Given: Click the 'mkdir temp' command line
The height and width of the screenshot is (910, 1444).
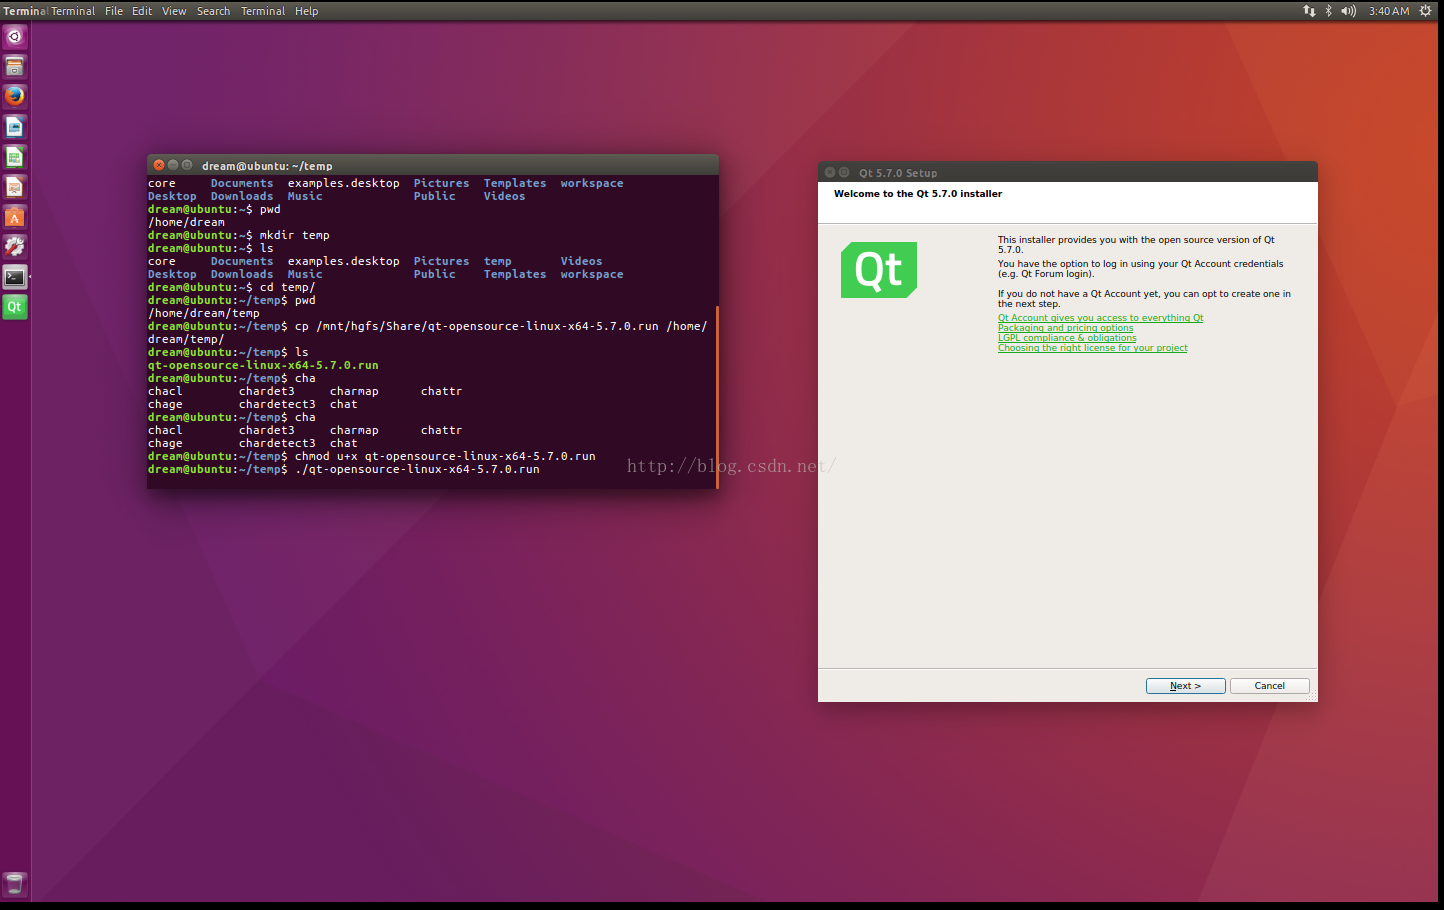Looking at the screenshot, I should coord(239,235).
